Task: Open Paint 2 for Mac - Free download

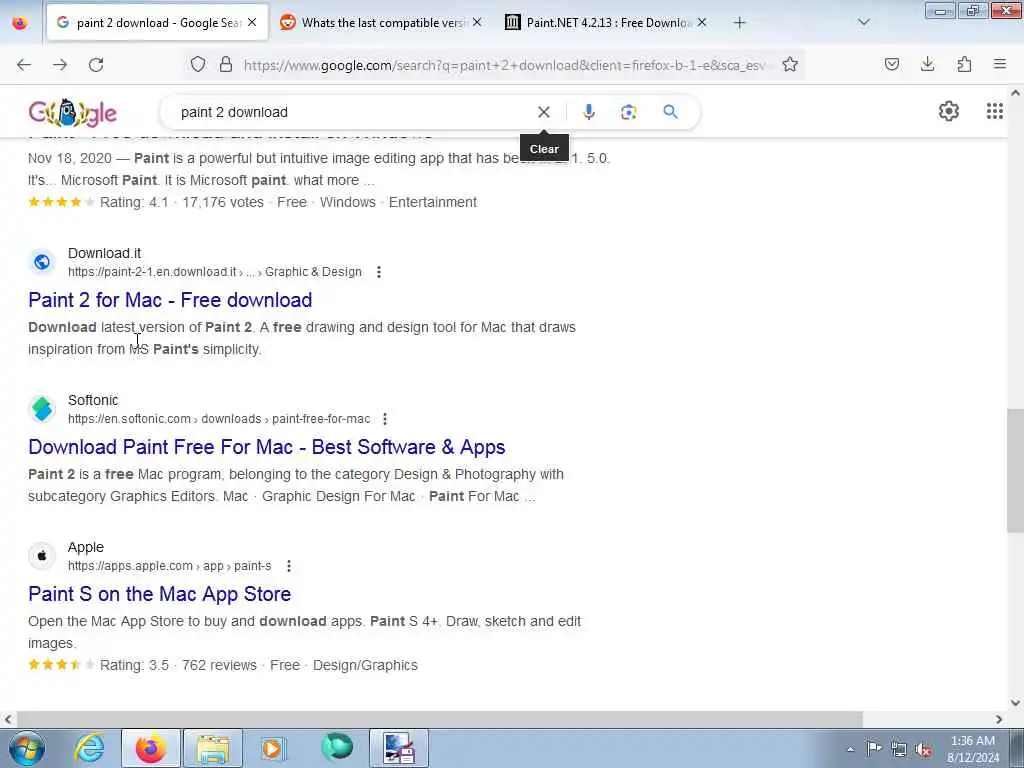Action: coord(170,300)
